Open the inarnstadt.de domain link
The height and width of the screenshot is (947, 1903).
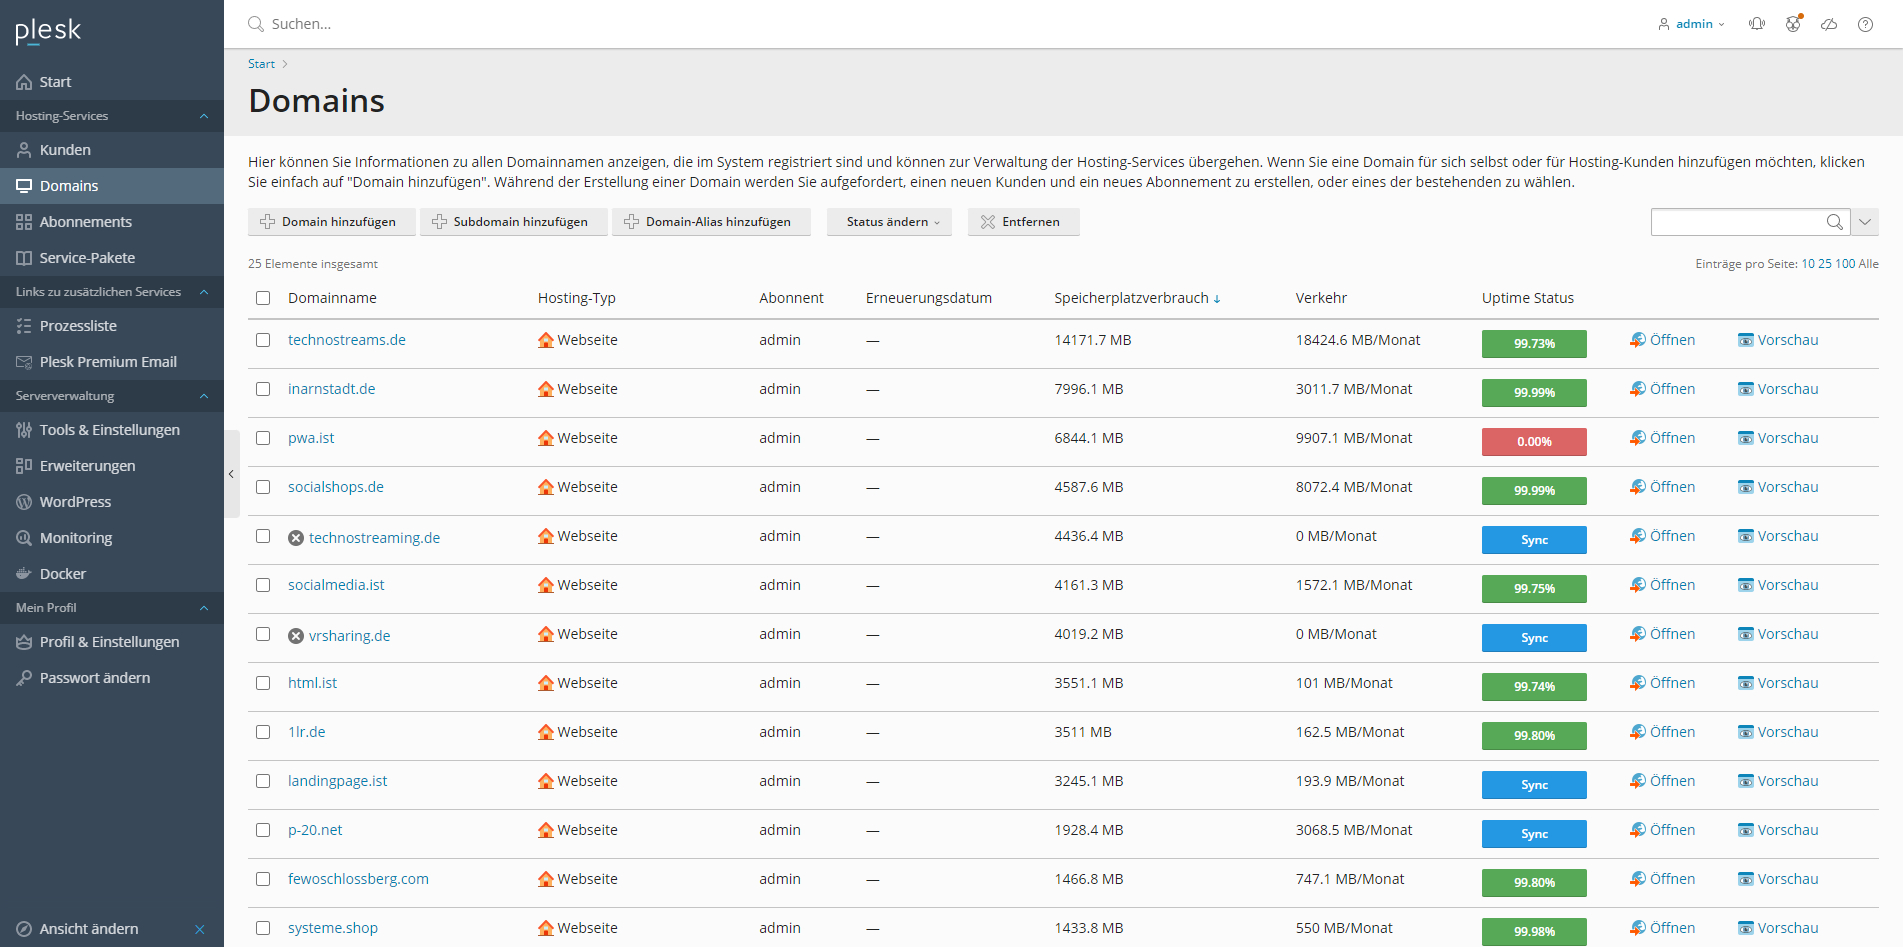[331, 389]
